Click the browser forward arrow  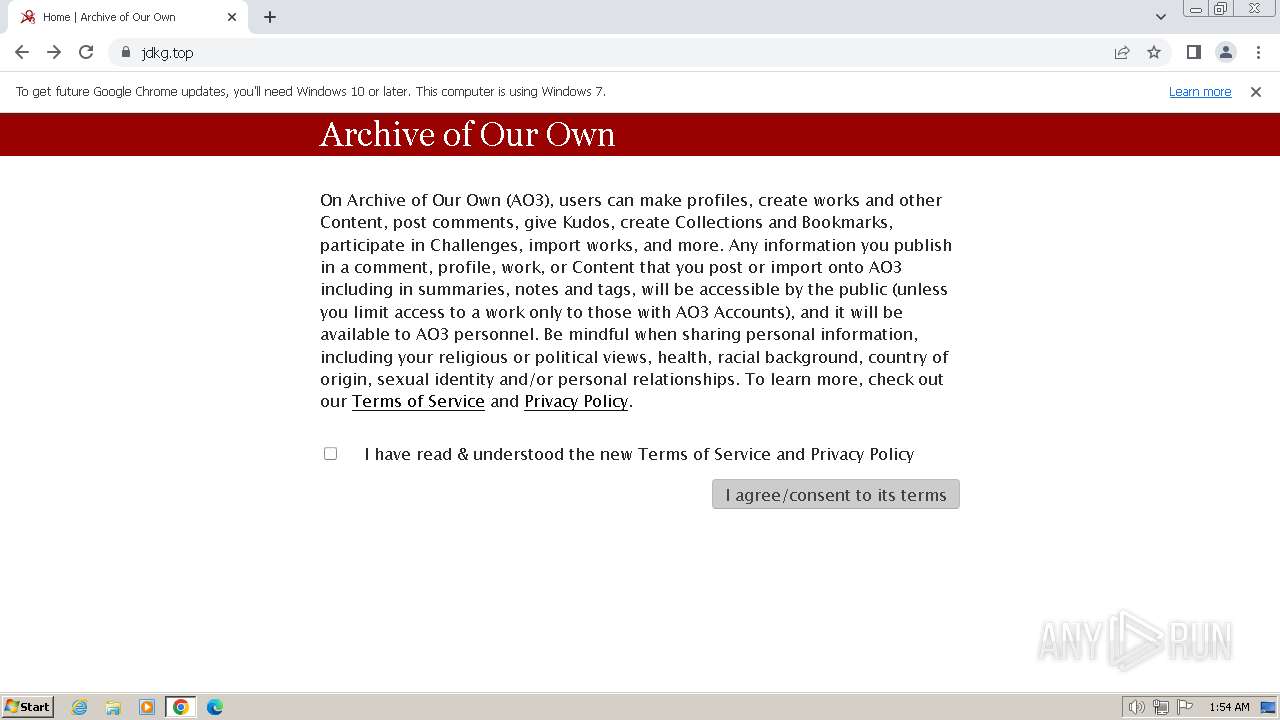tap(54, 52)
